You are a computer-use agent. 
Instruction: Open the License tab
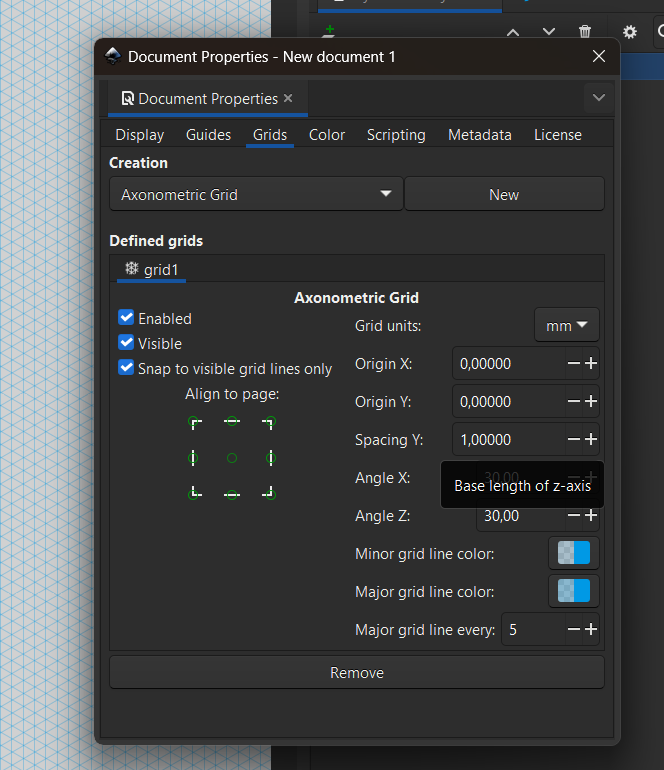[557, 135]
